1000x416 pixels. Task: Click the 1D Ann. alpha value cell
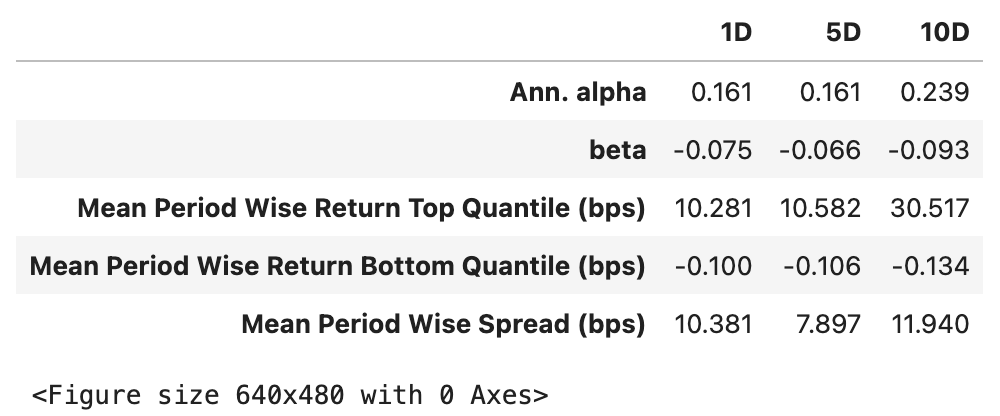[x=721, y=93]
